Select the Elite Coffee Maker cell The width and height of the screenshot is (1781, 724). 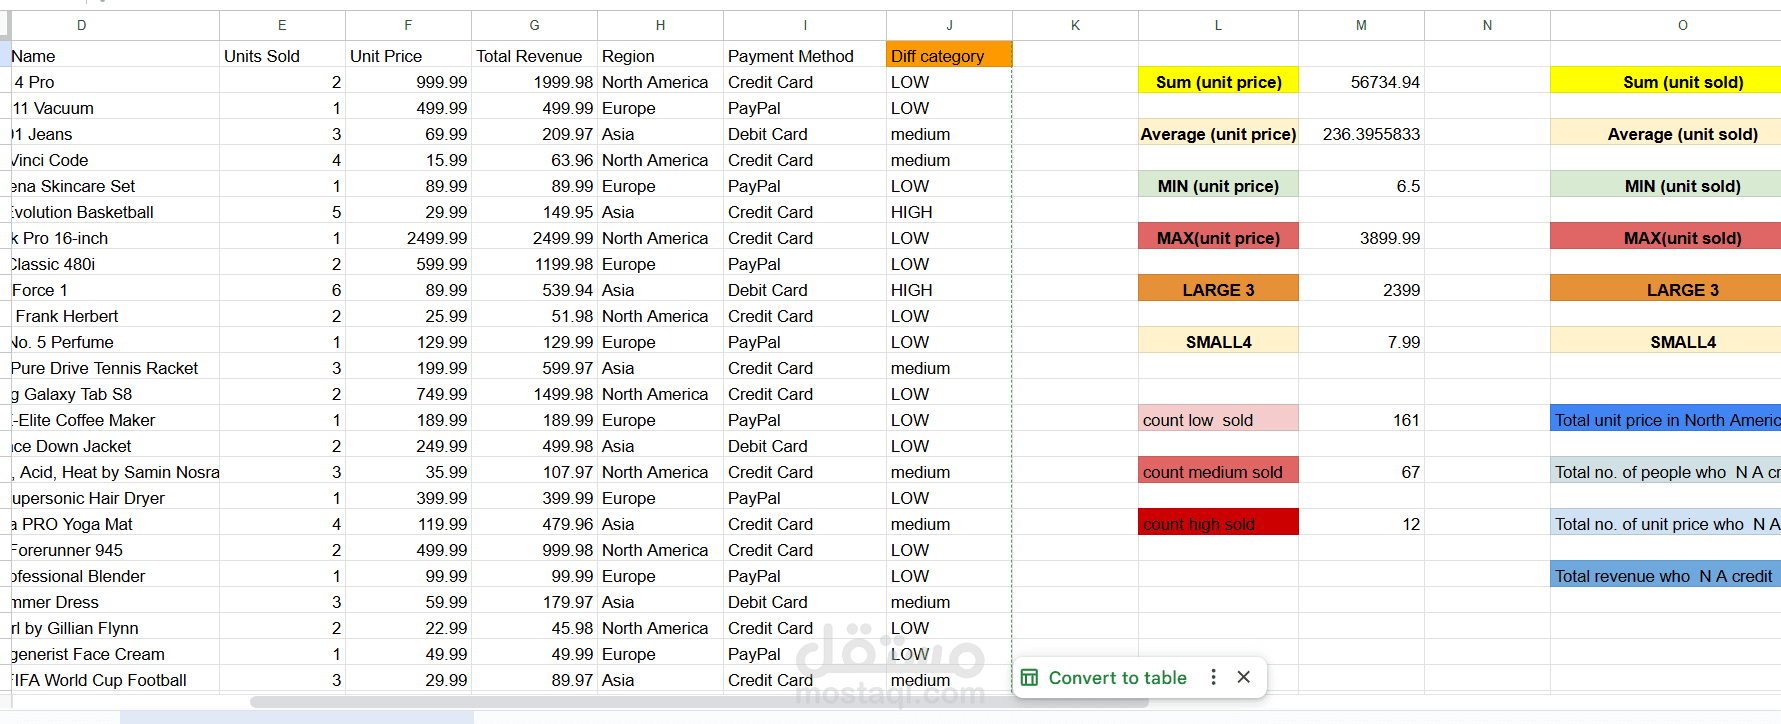114,420
